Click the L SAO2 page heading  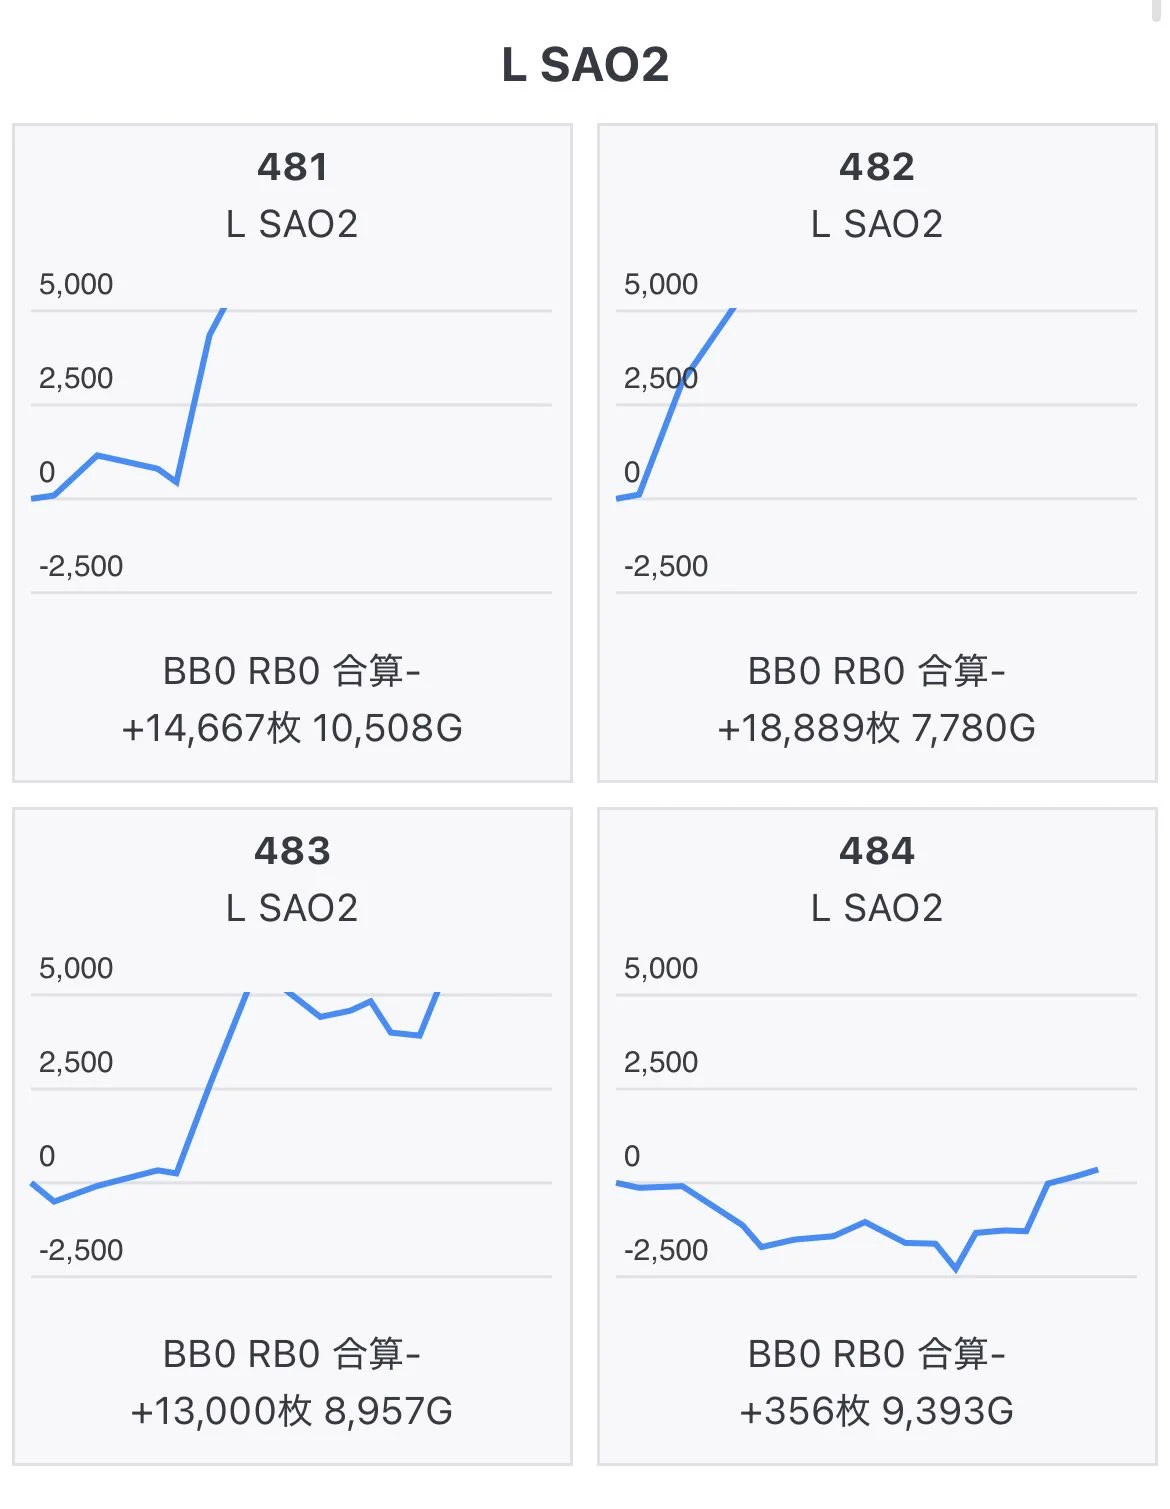coord(585,65)
